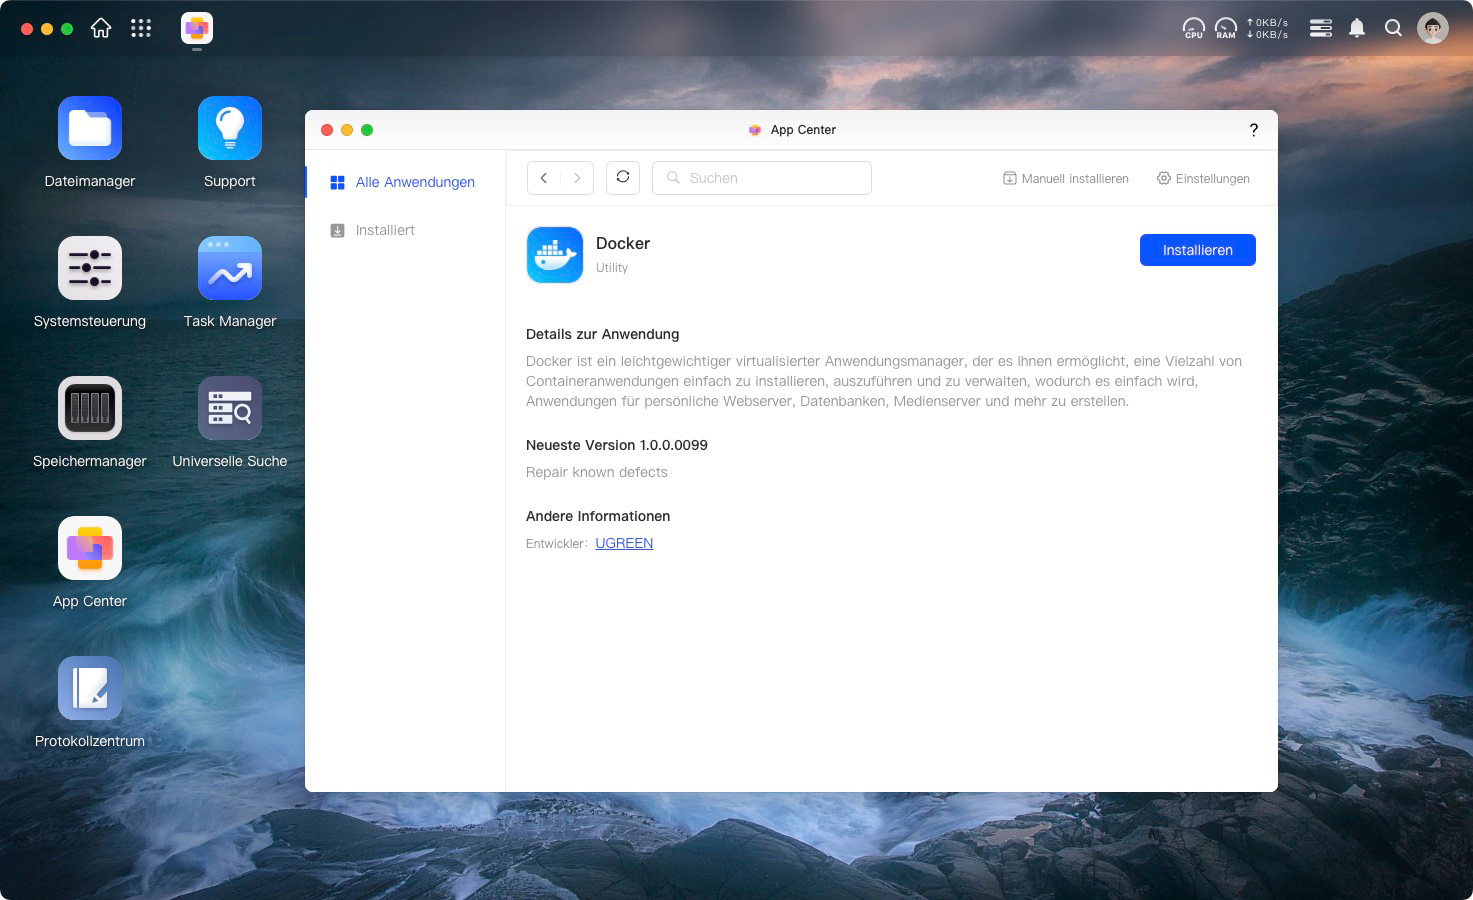Click the App Center help question mark
Screen dimensions: 1473x900
pos(1253,130)
